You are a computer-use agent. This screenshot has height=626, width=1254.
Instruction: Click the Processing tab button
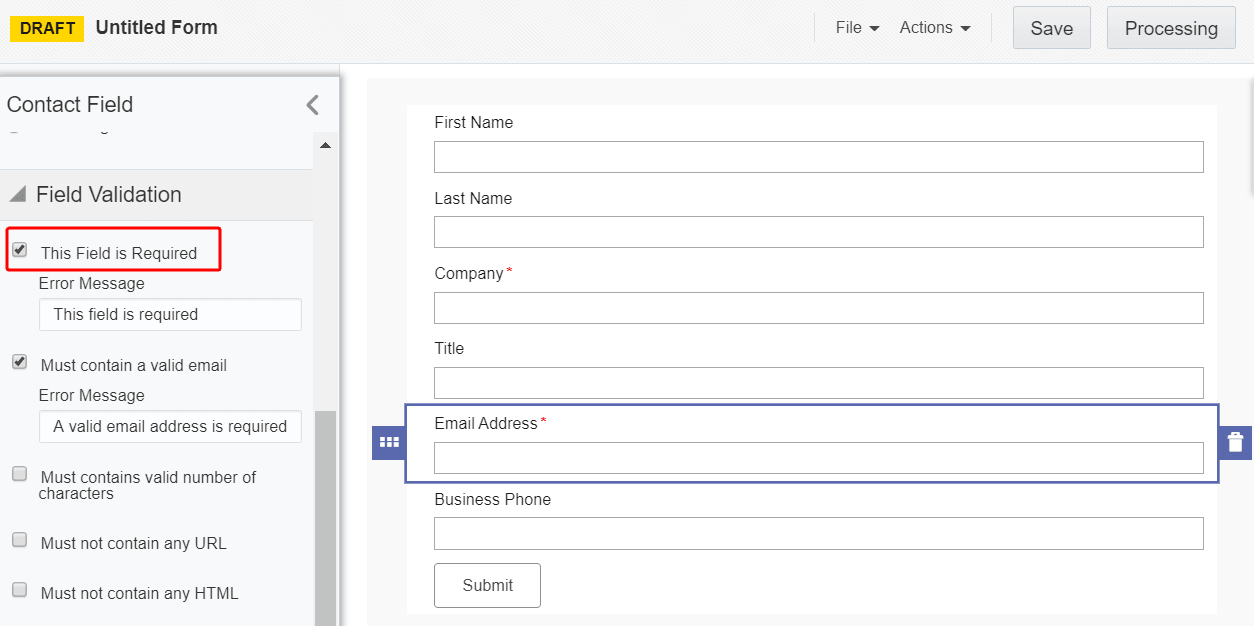(x=1171, y=28)
